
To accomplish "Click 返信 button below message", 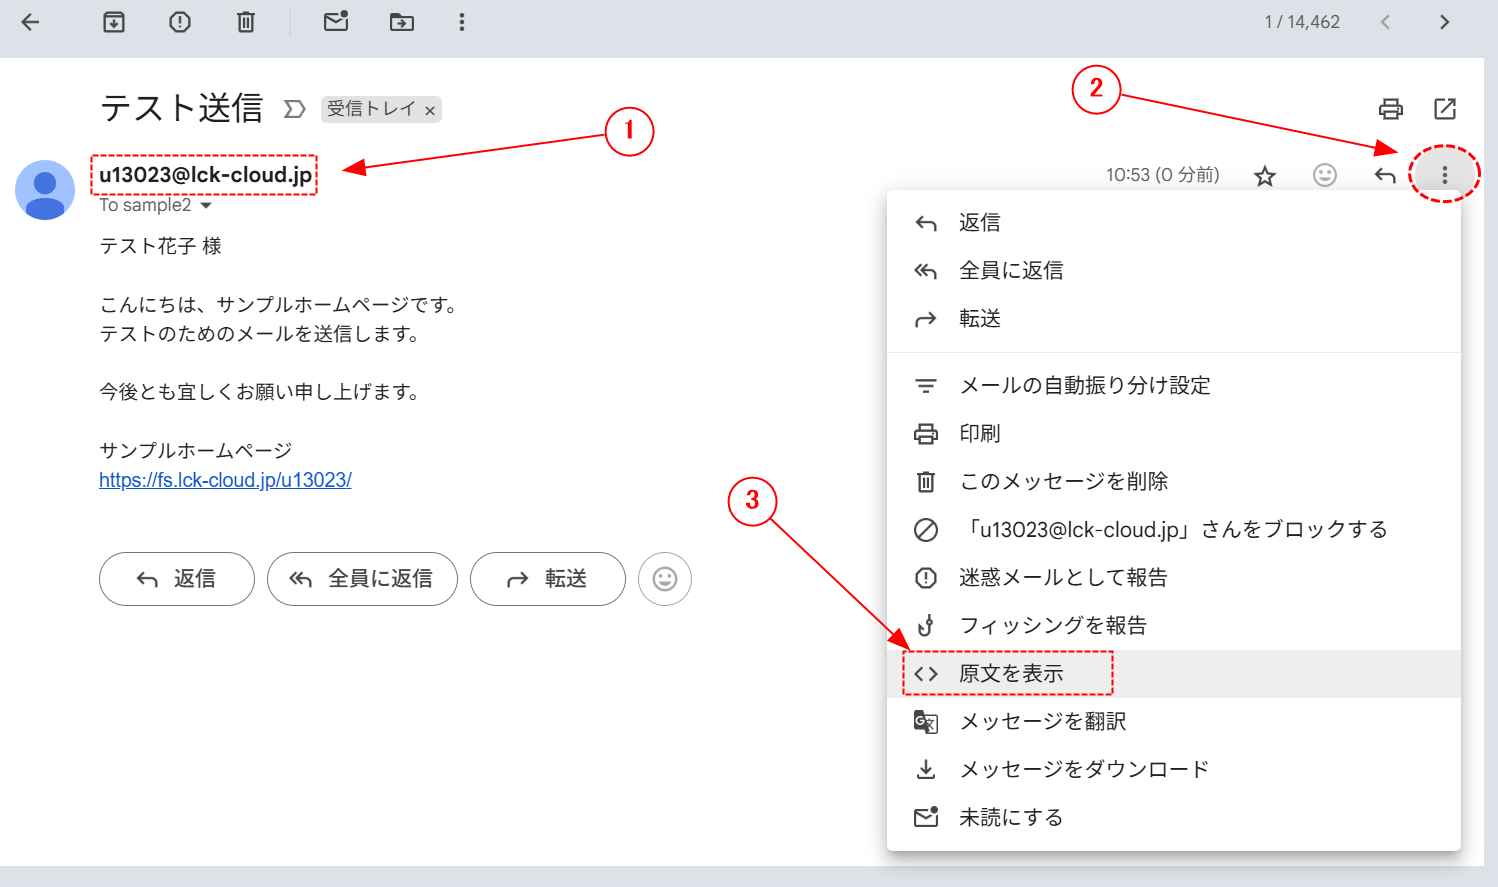I will coord(177,579).
